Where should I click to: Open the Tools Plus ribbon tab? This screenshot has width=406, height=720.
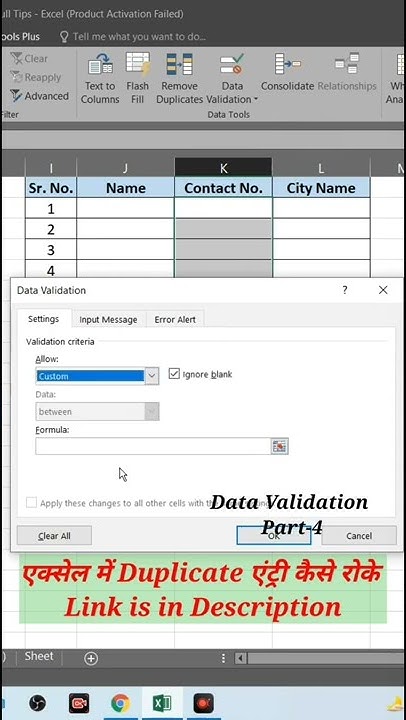point(21,37)
